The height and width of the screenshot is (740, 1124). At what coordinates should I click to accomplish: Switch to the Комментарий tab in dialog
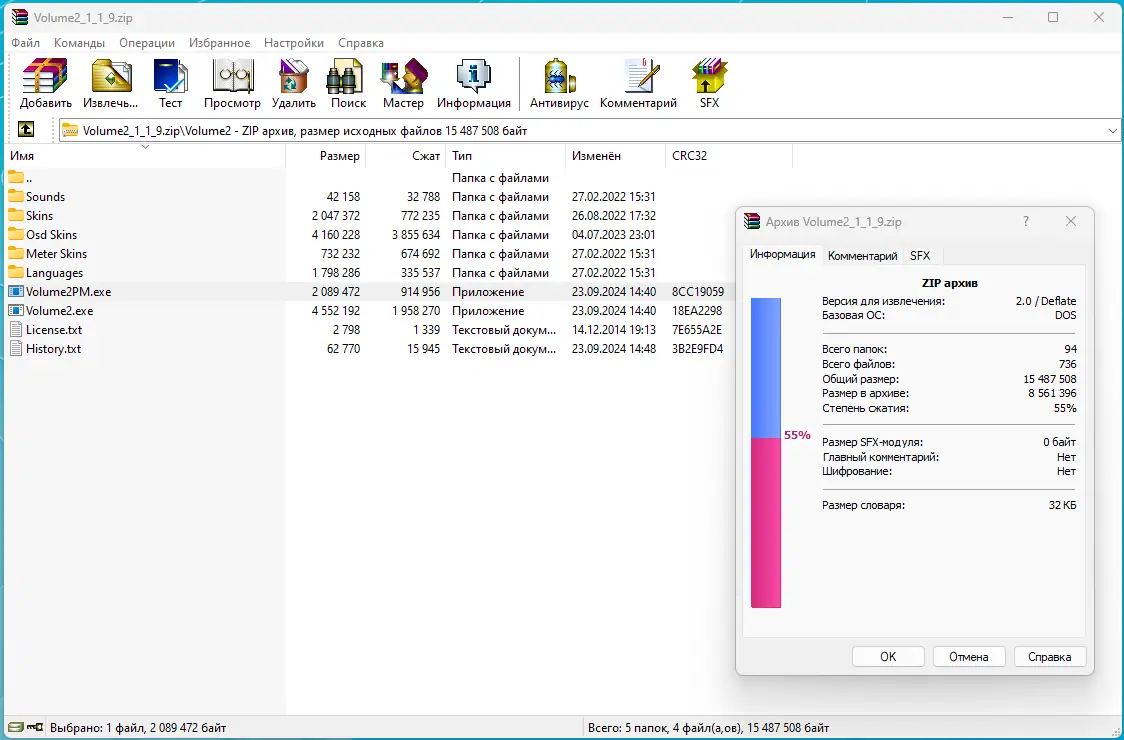point(862,255)
